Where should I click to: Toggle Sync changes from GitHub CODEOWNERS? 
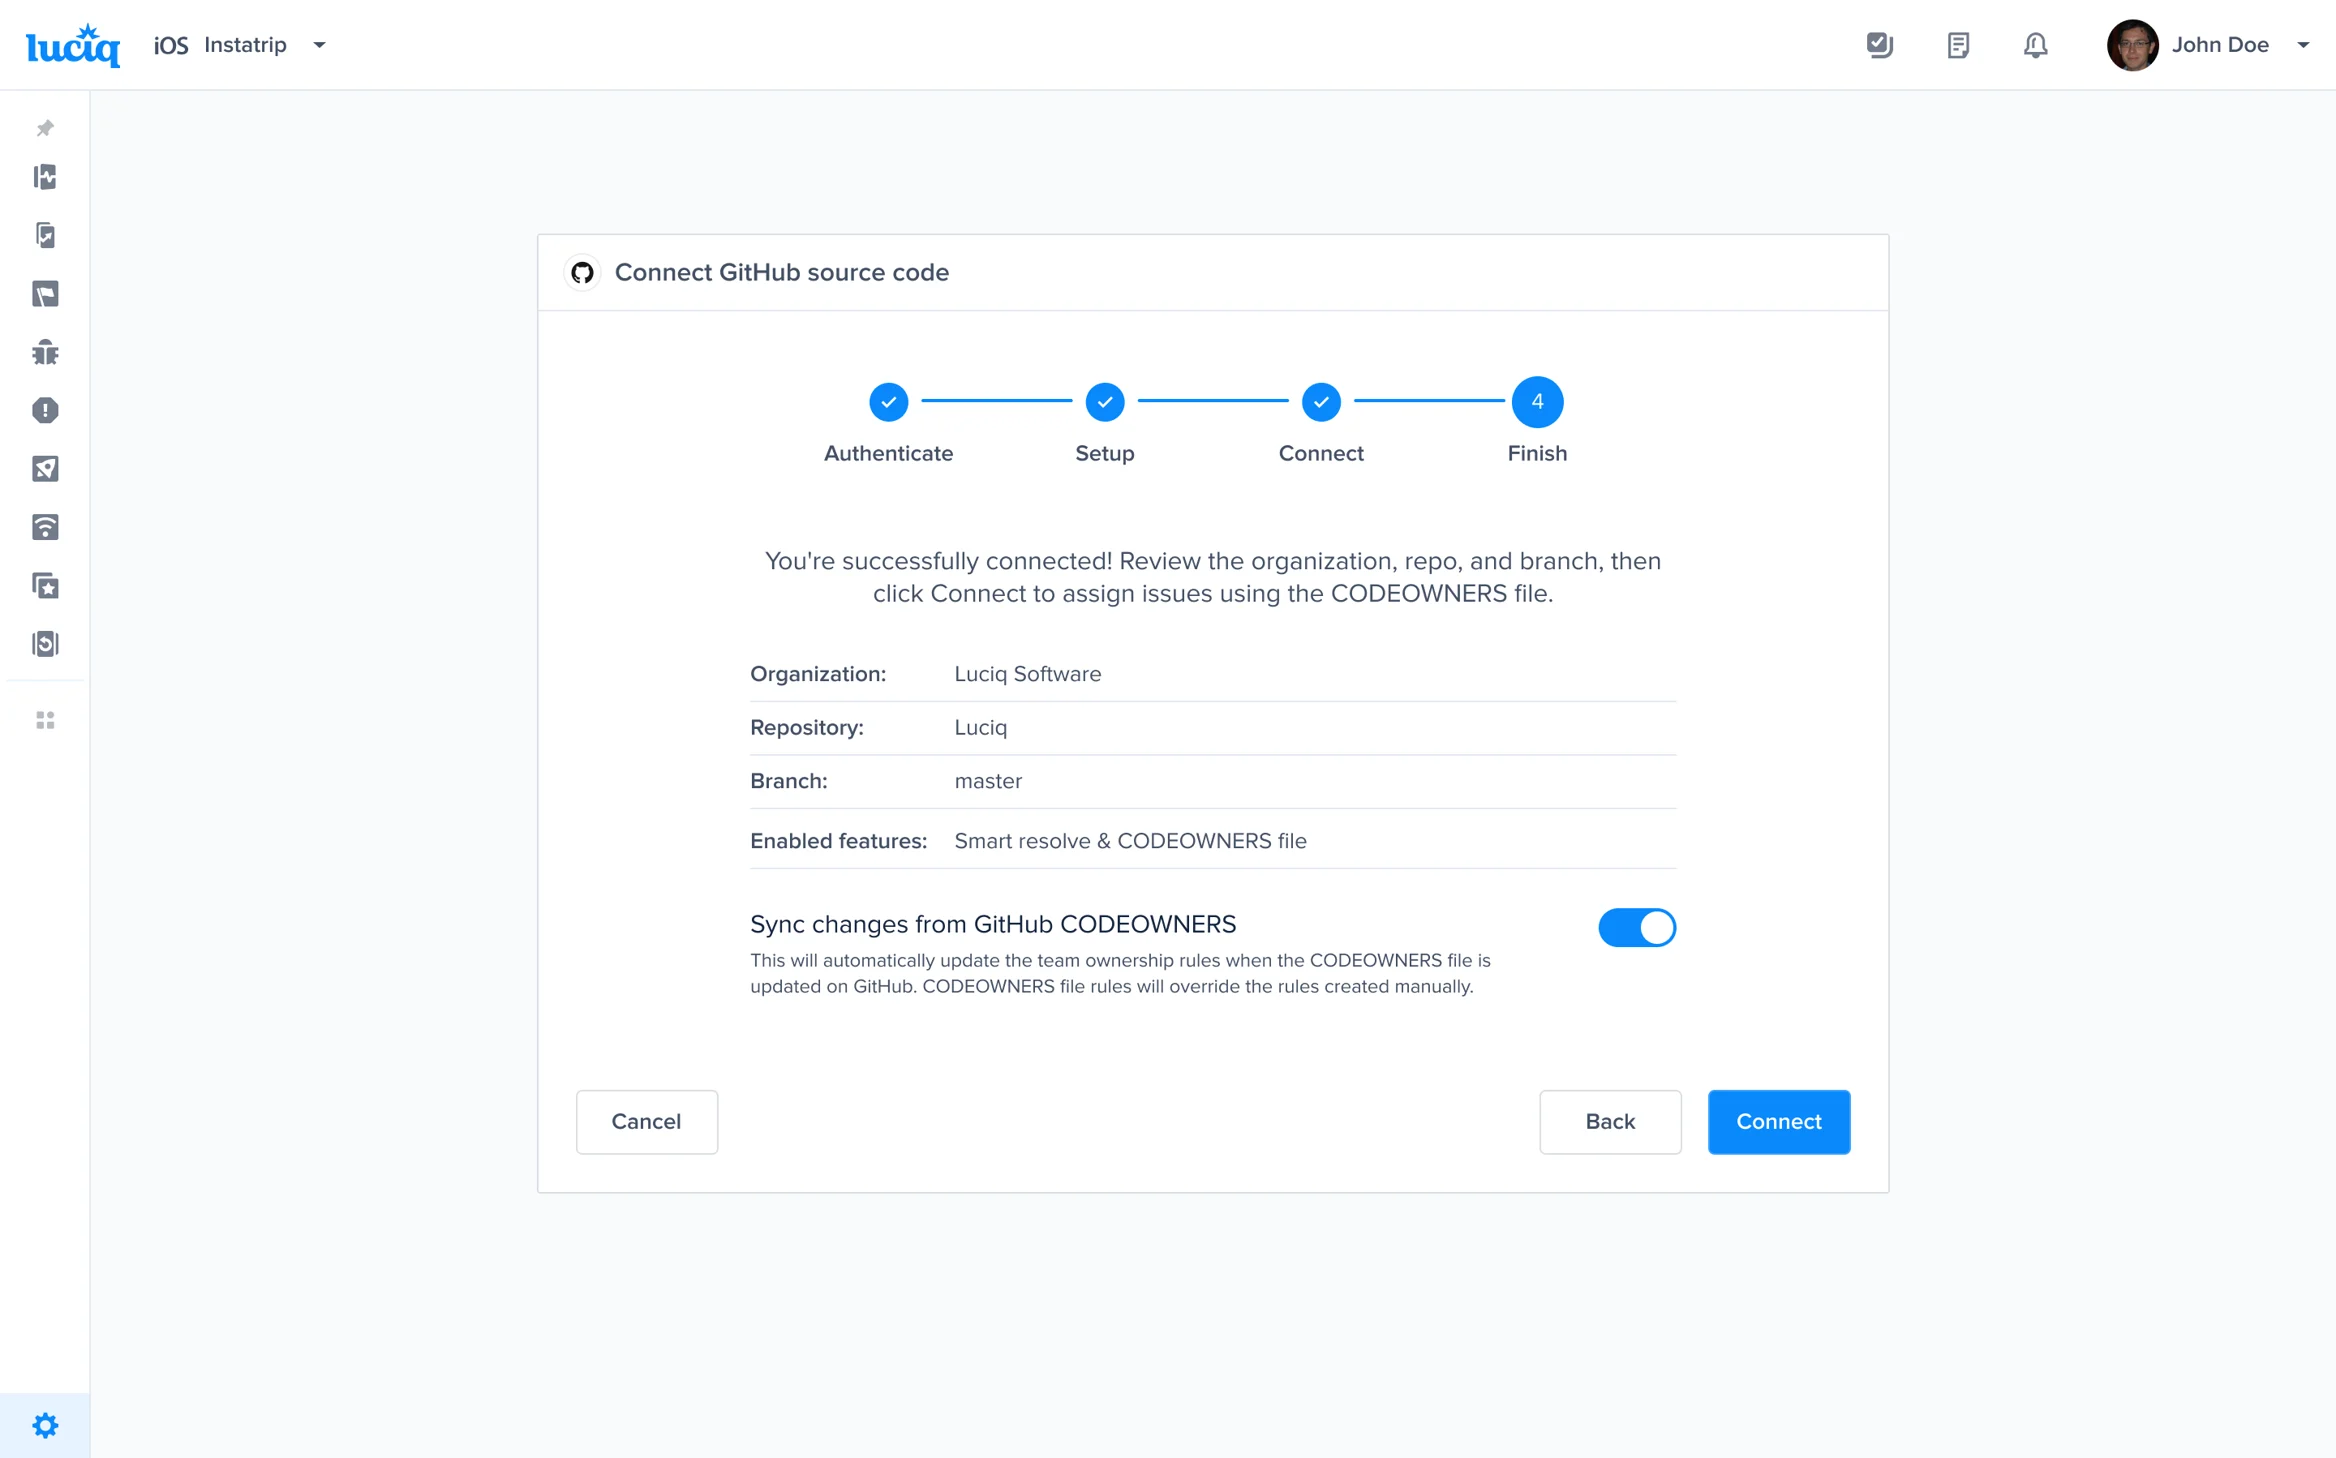point(1636,927)
